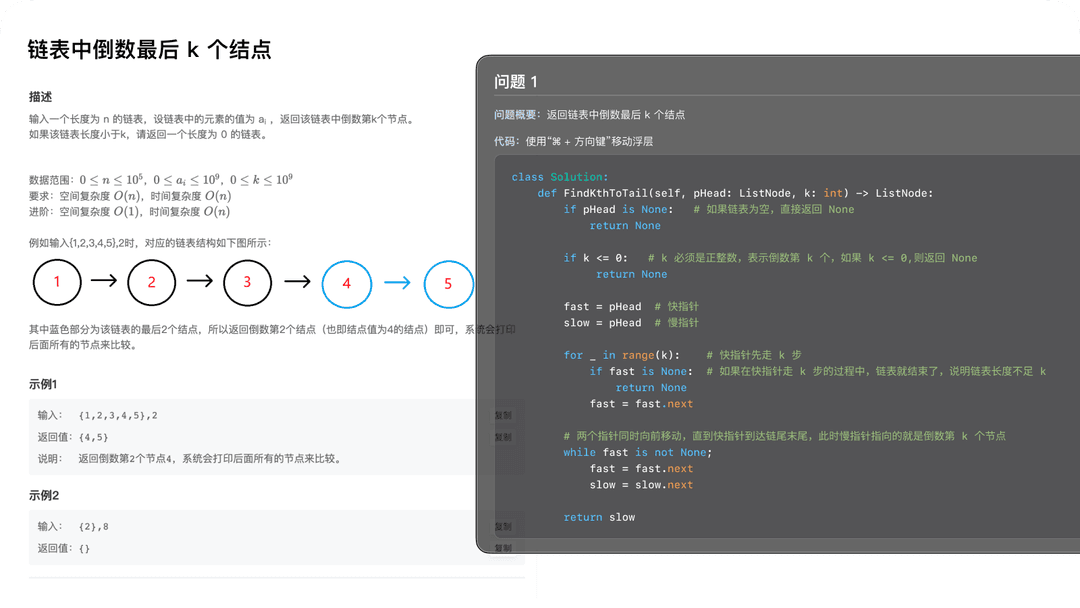This screenshot has height=608, width=1080.
Task: Select the blue circle node 5
Action: point(448,283)
